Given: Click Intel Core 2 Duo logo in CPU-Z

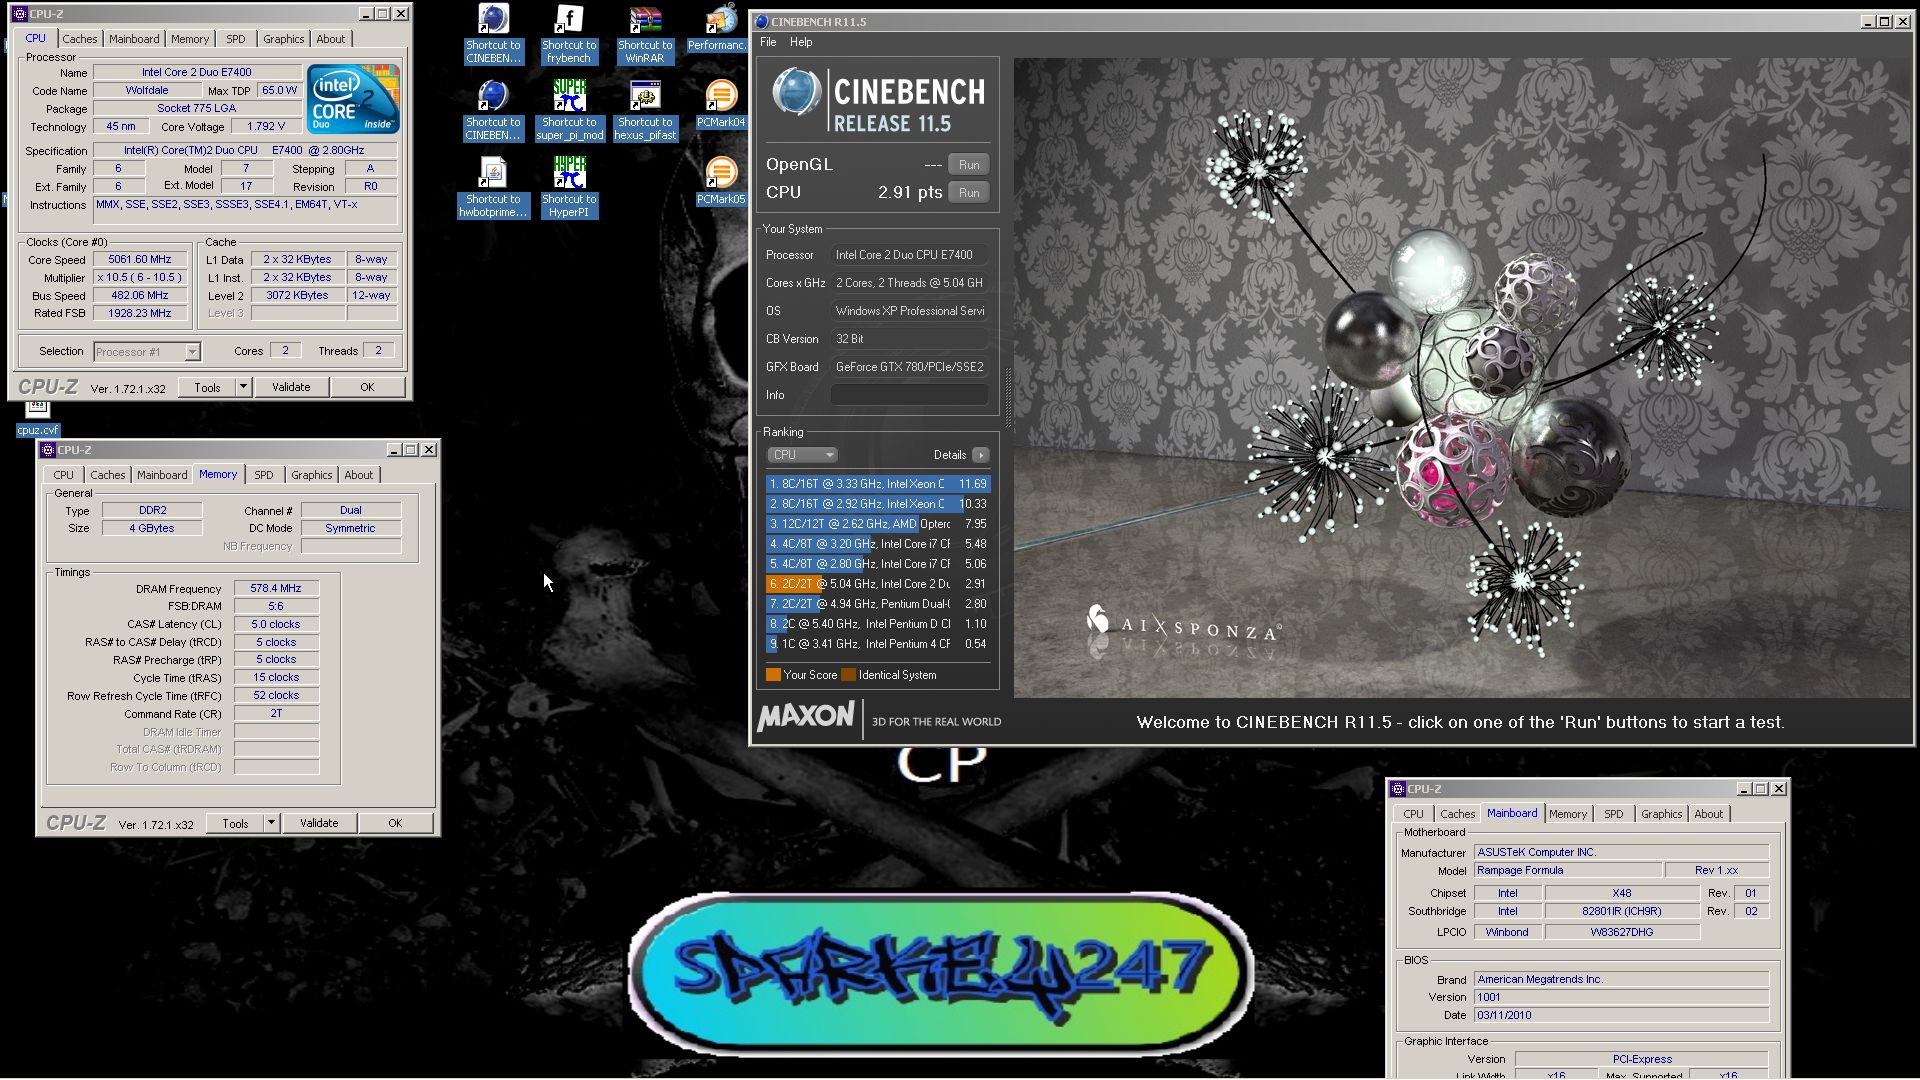Looking at the screenshot, I should point(354,99).
